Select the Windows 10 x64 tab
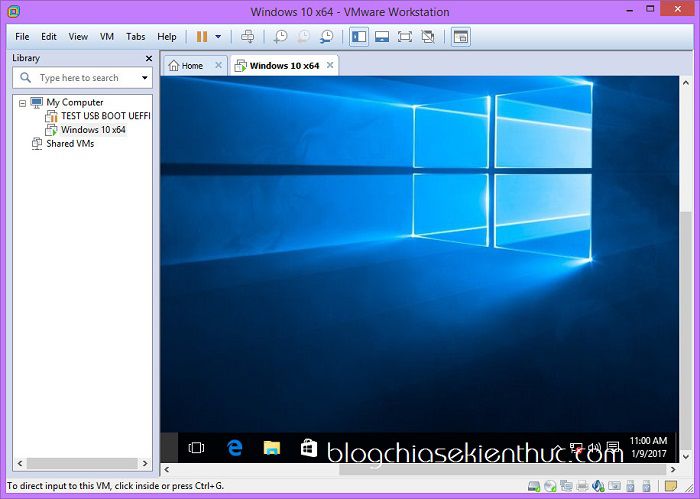This screenshot has width=700, height=499. [284, 66]
